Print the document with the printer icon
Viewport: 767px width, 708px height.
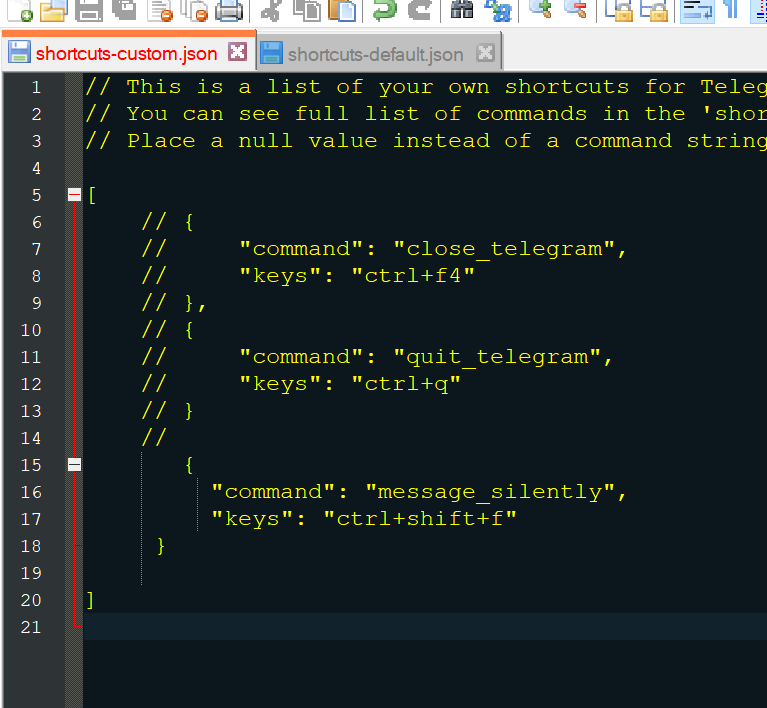point(229,10)
